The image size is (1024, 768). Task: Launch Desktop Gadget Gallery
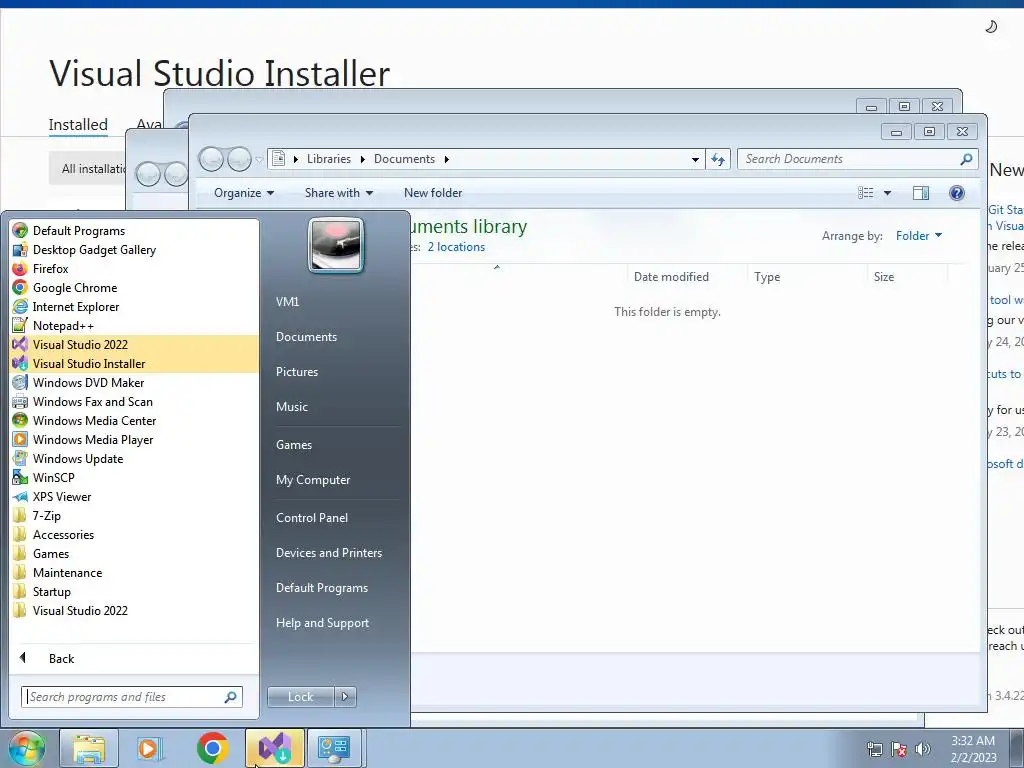(134, 249)
